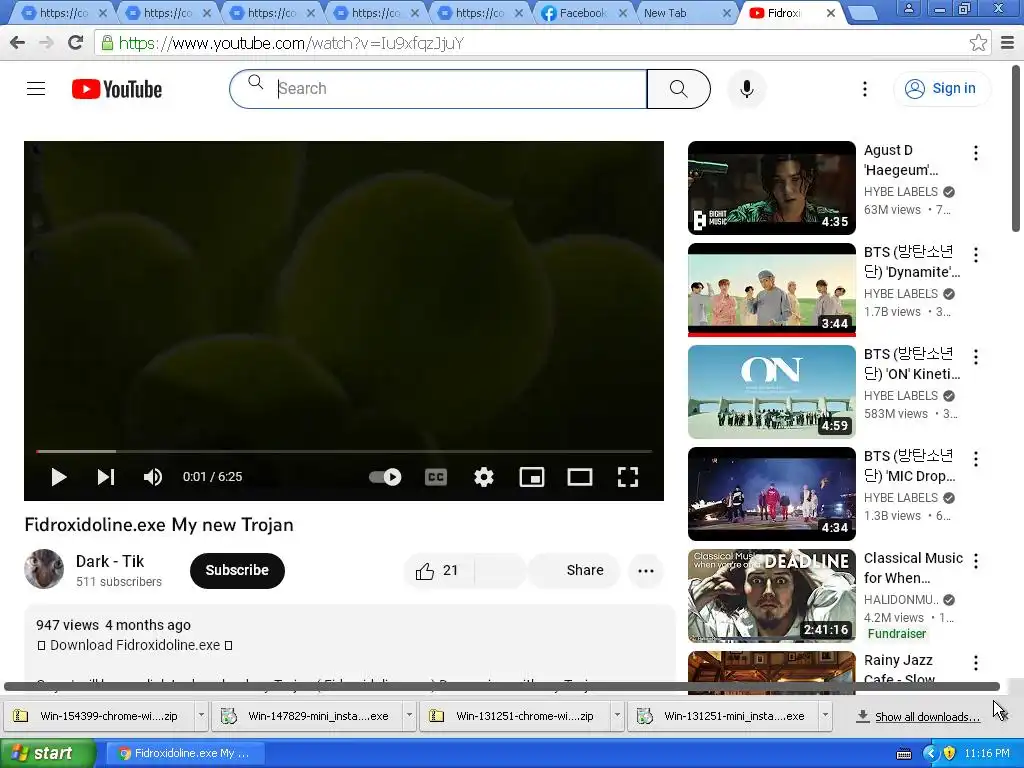Subscribe to Dark - Tik channel
Screen dimensions: 1024x768
(237, 570)
